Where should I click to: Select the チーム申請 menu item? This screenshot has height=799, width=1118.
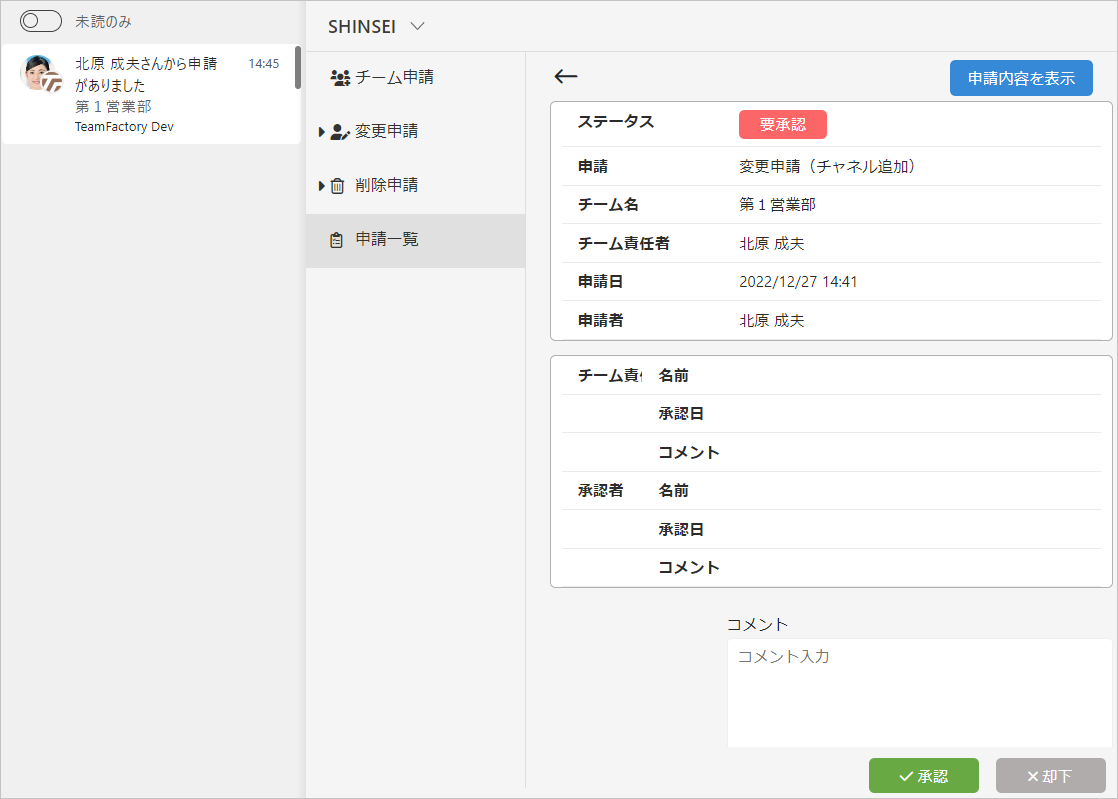[416, 78]
